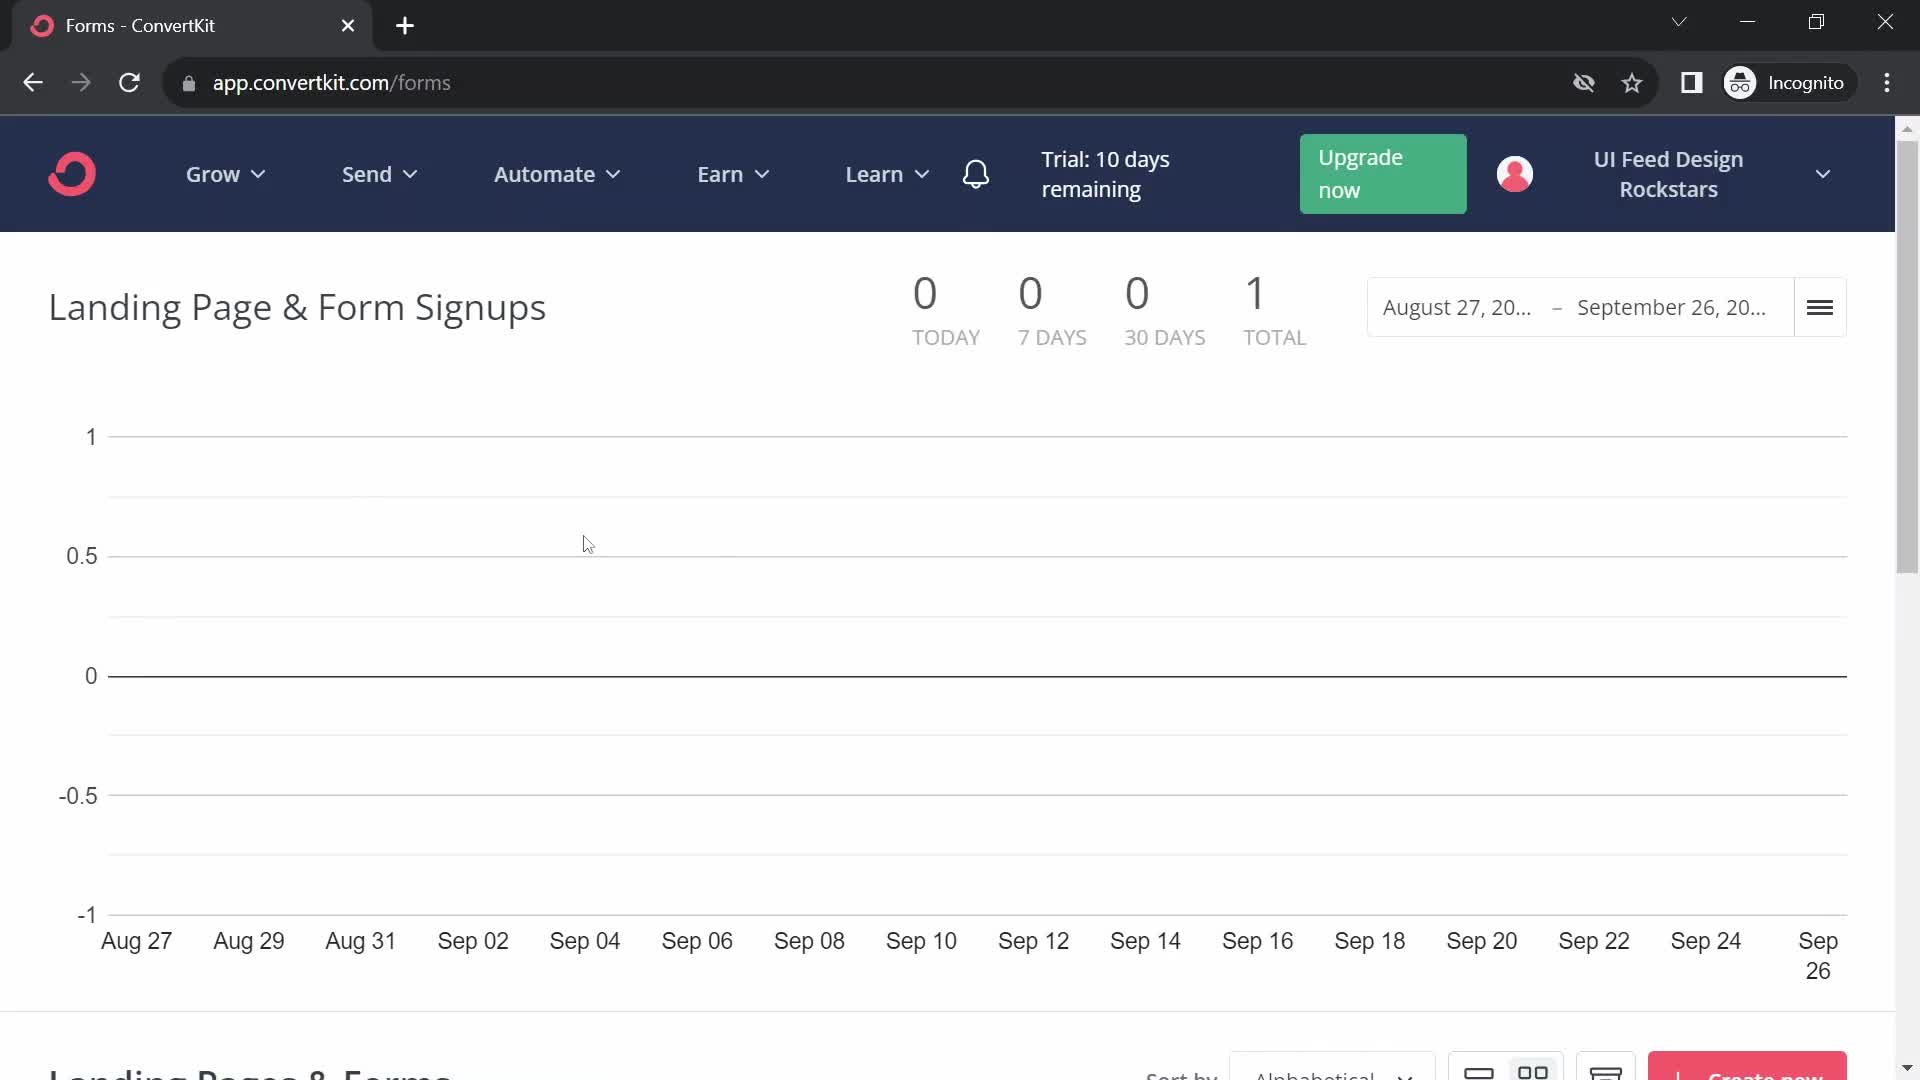Expand the Send dropdown menu
This screenshot has height=1080, width=1920.
click(378, 173)
